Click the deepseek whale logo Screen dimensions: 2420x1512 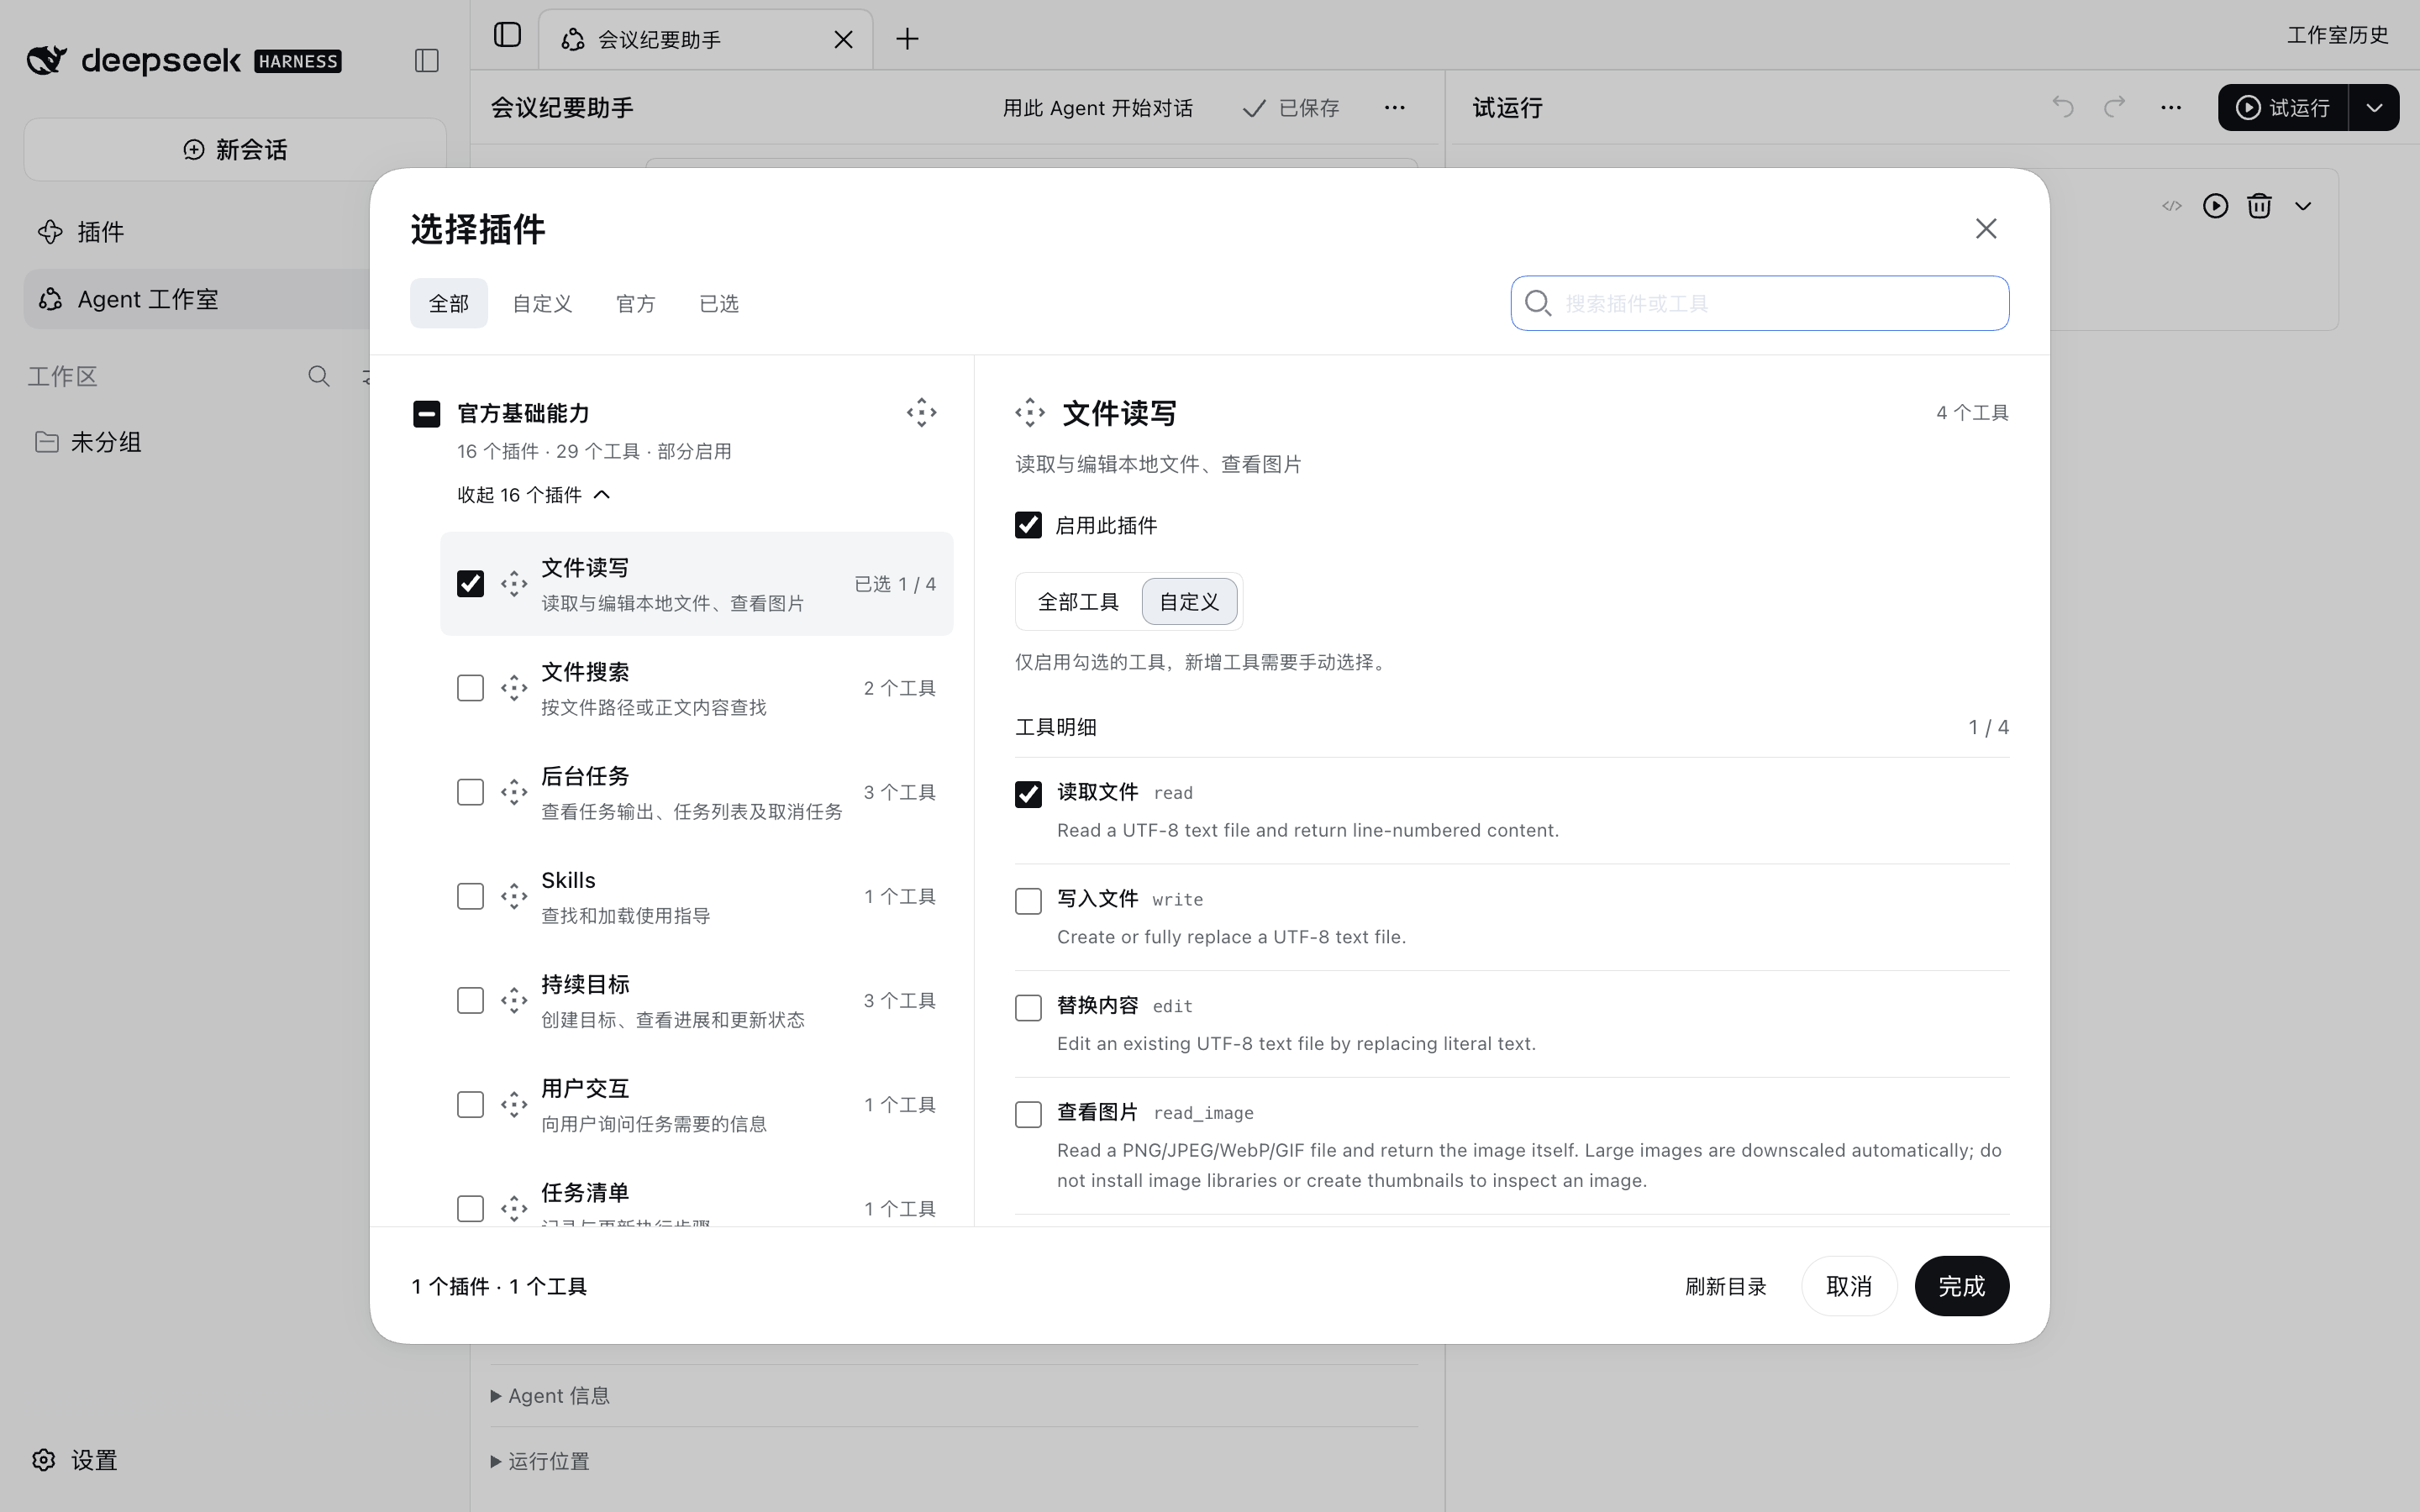click(47, 60)
